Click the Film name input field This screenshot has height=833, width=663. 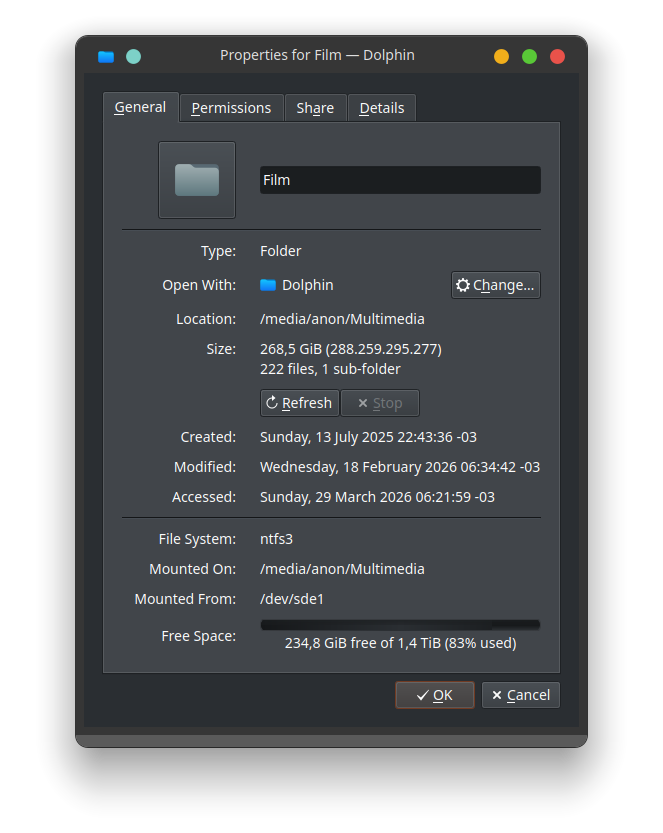coord(400,180)
